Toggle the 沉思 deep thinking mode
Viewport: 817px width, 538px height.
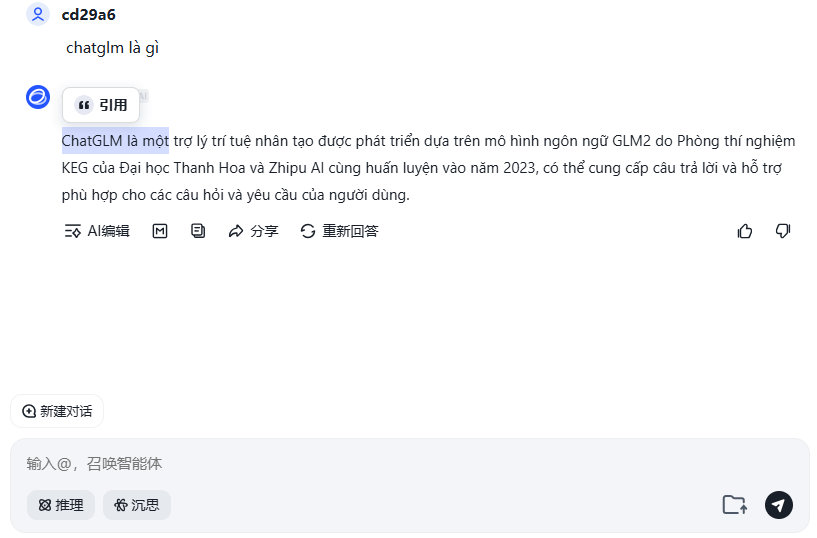point(137,505)
